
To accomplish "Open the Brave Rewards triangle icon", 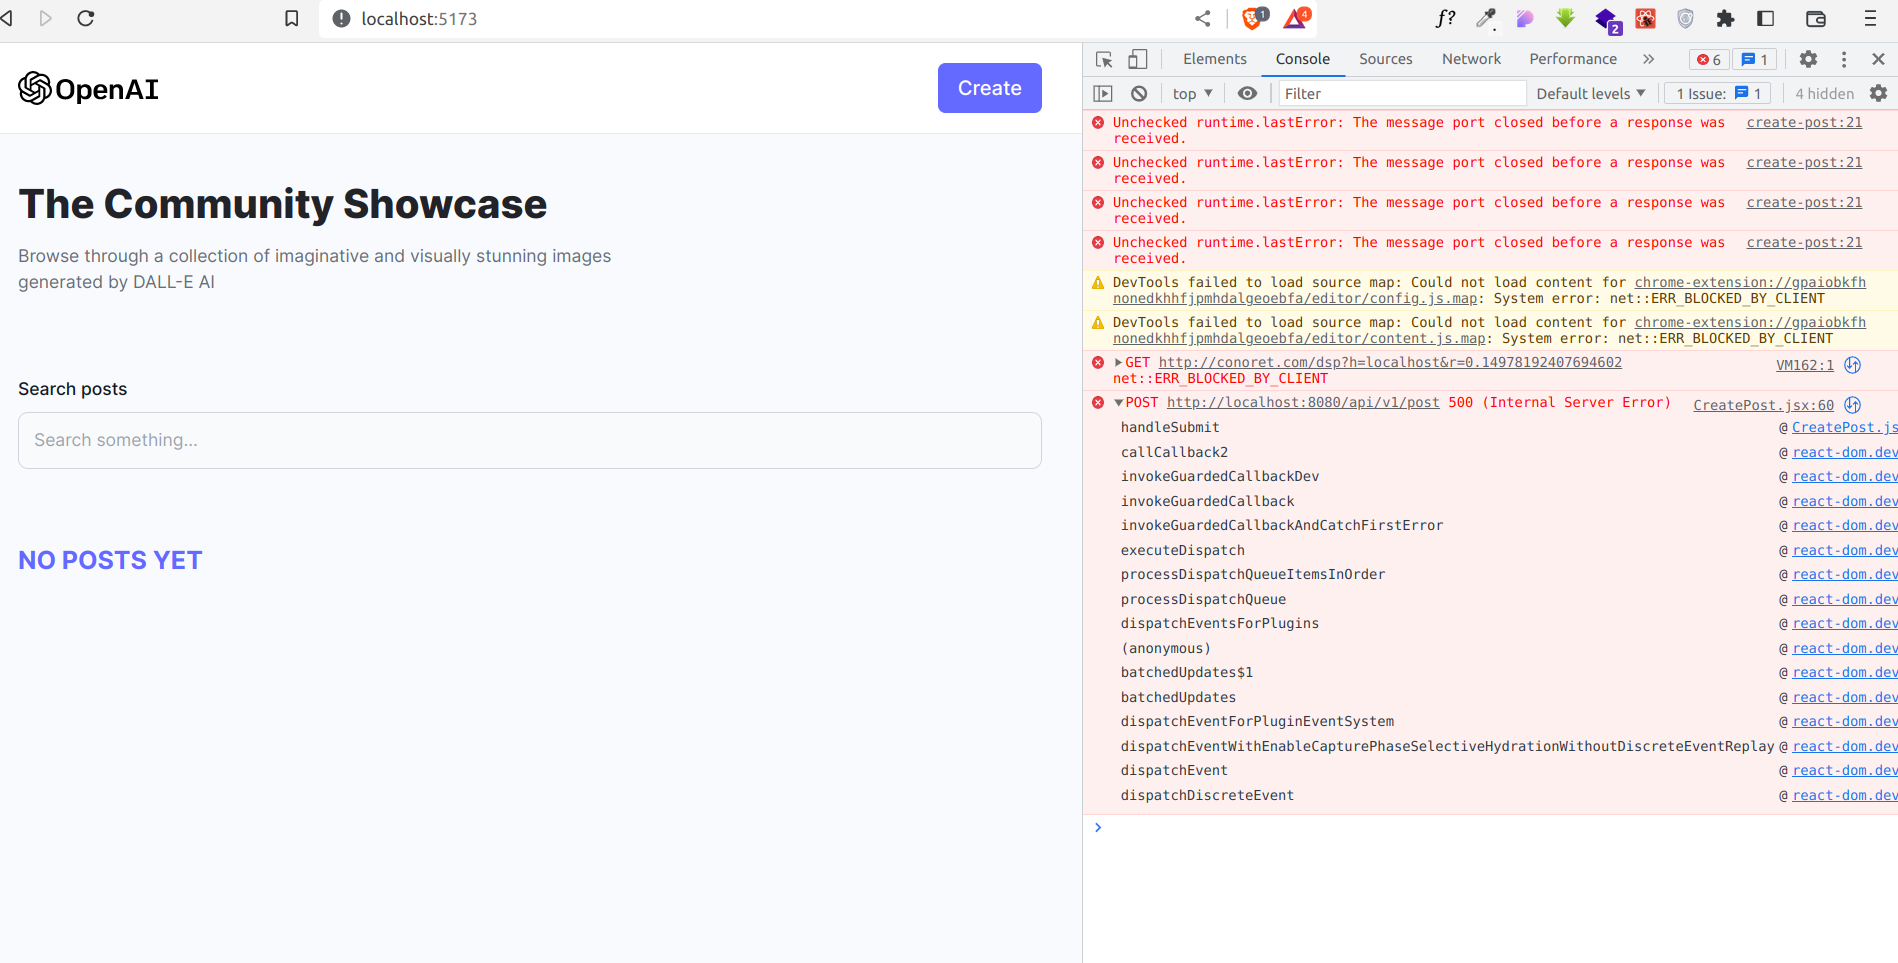I will tap(1296, 18).
